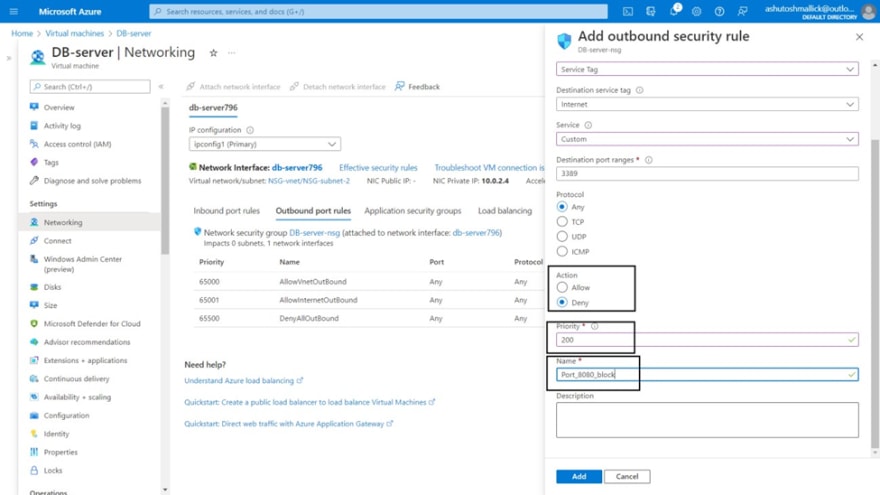Image resolution: width=880 pixels, height=495 pixels.
Task: Switch to Load balancing tab
Action: 505,211
